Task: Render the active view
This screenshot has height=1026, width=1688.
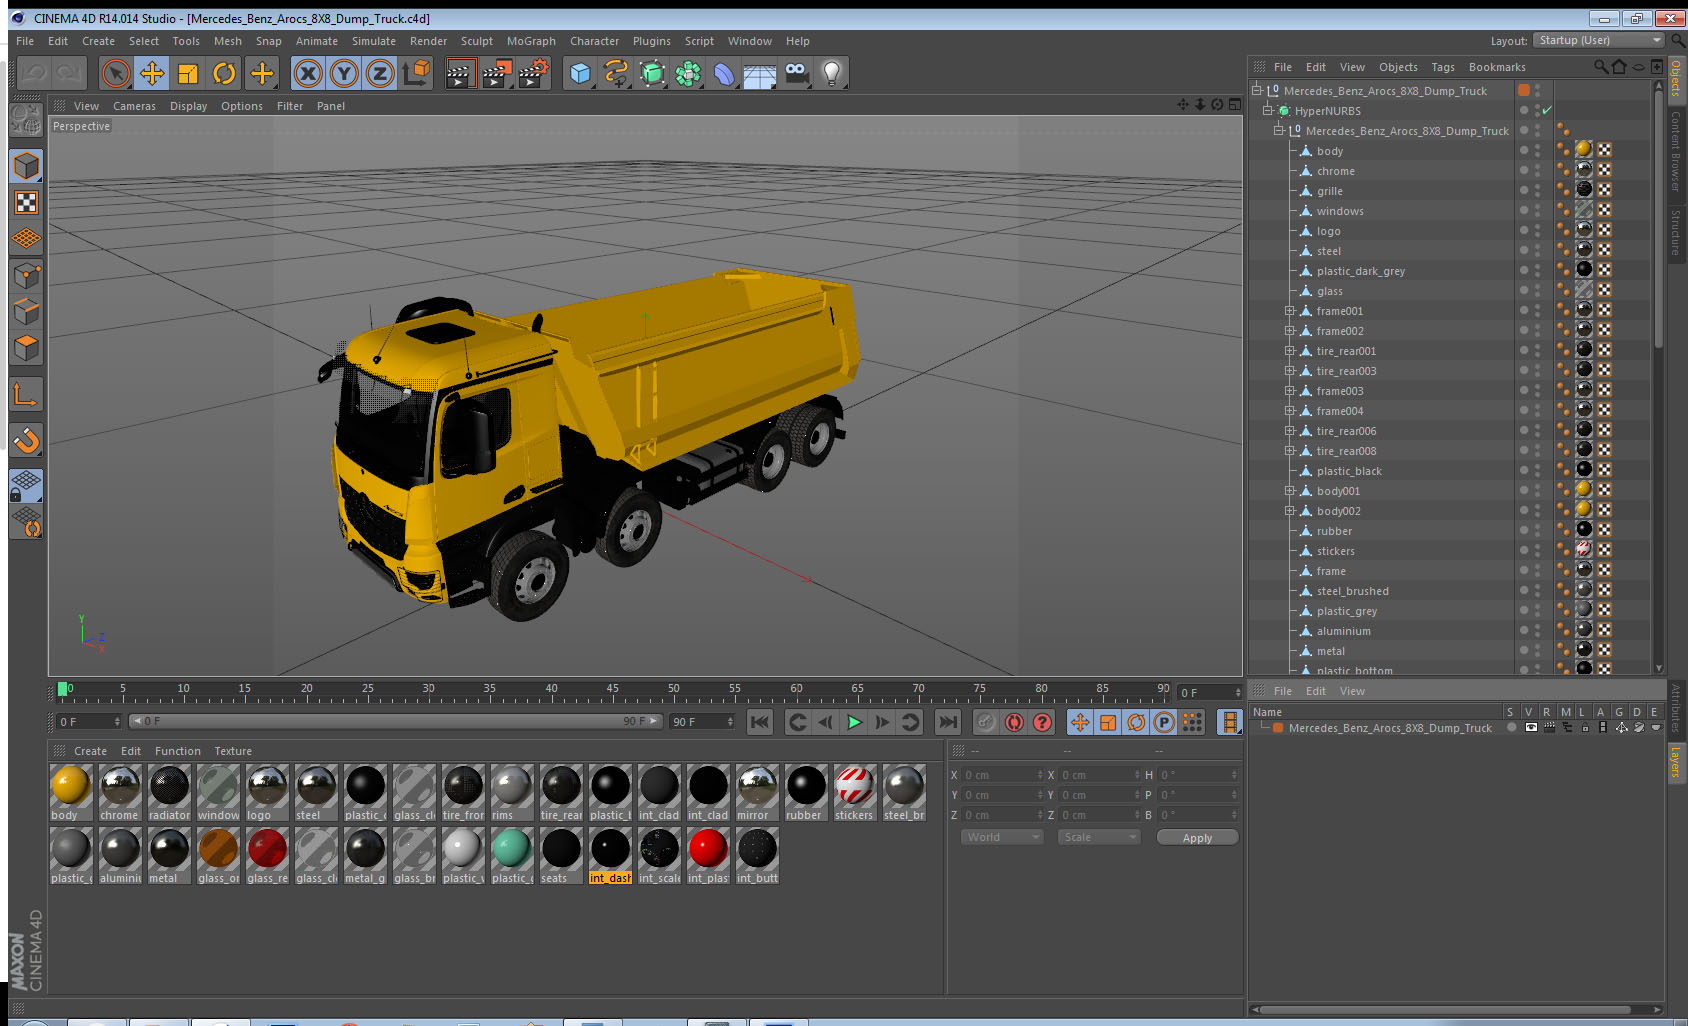Action: [x=460, y=73]
